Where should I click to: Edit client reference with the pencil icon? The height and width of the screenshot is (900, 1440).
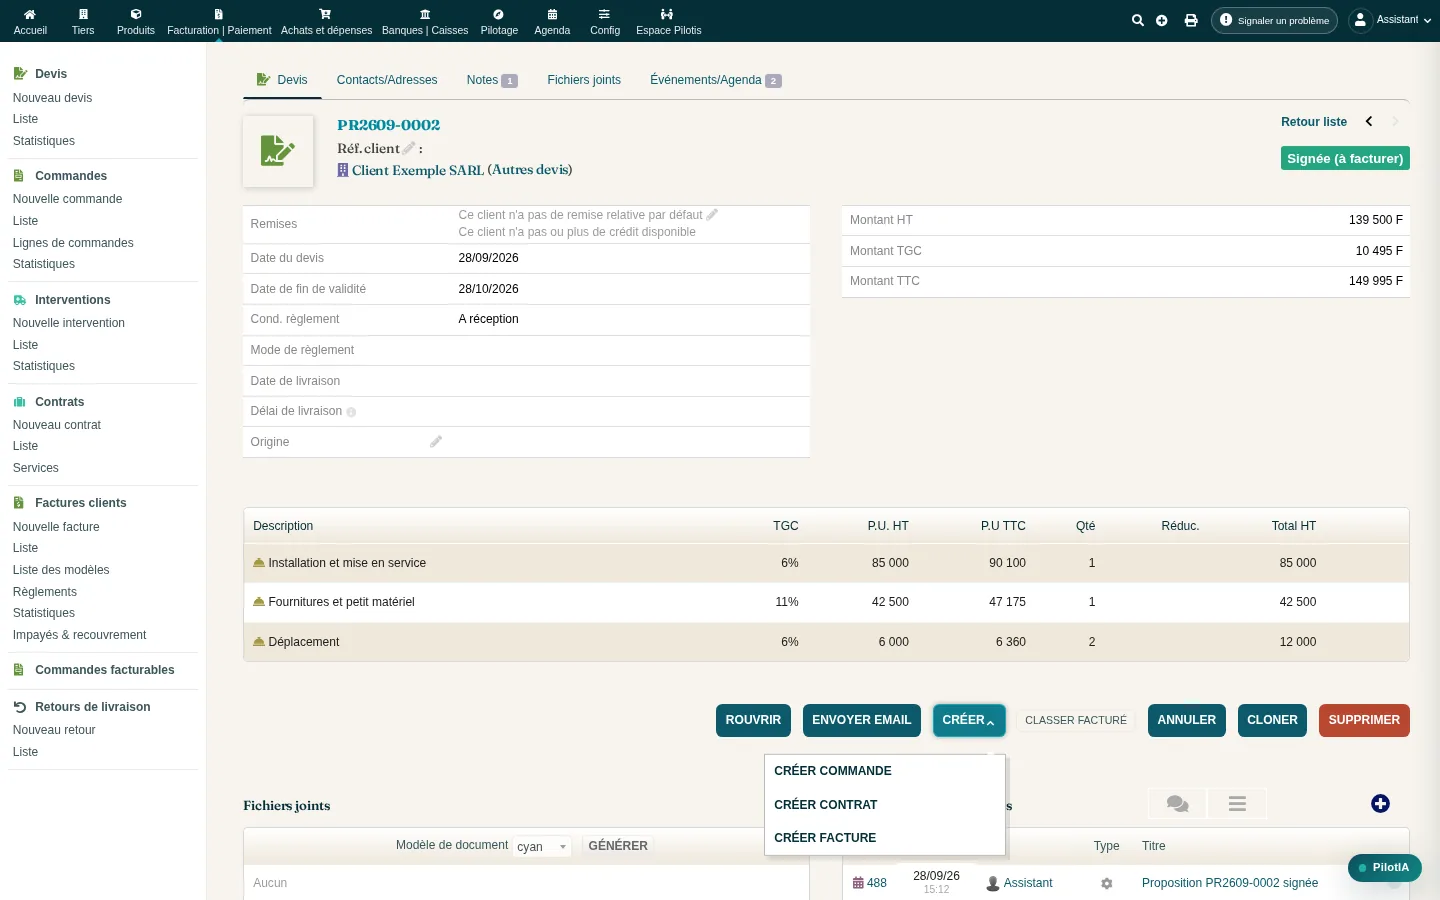pos(409,148)
